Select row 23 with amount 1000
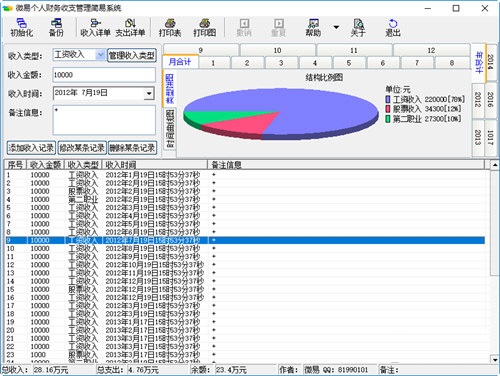500x376 pixels. 245,355
